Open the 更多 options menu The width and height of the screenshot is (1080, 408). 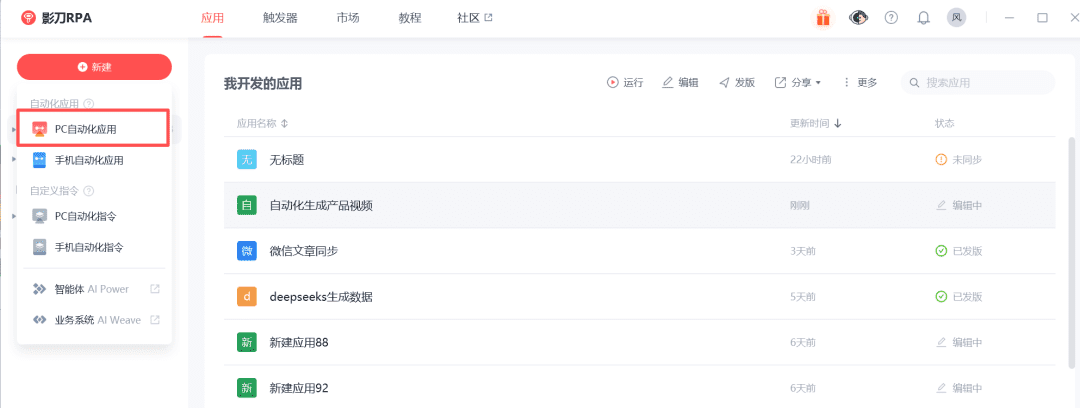tap(859, 83)
